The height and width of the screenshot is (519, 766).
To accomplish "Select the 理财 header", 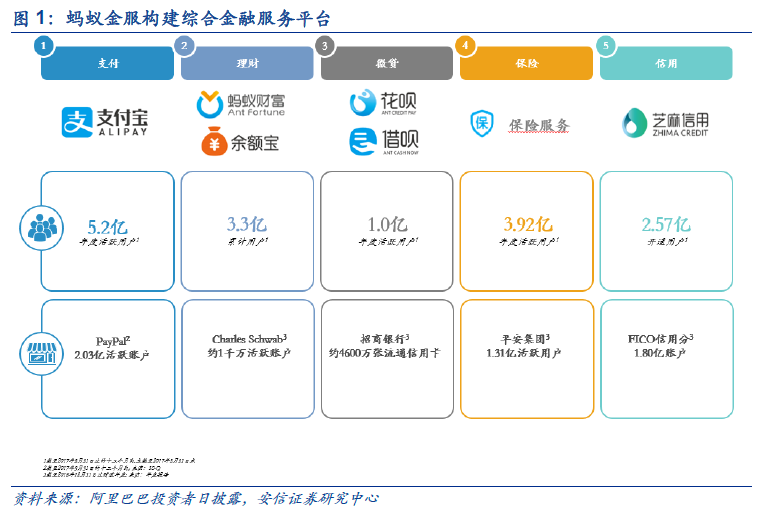I will point(247,63).
